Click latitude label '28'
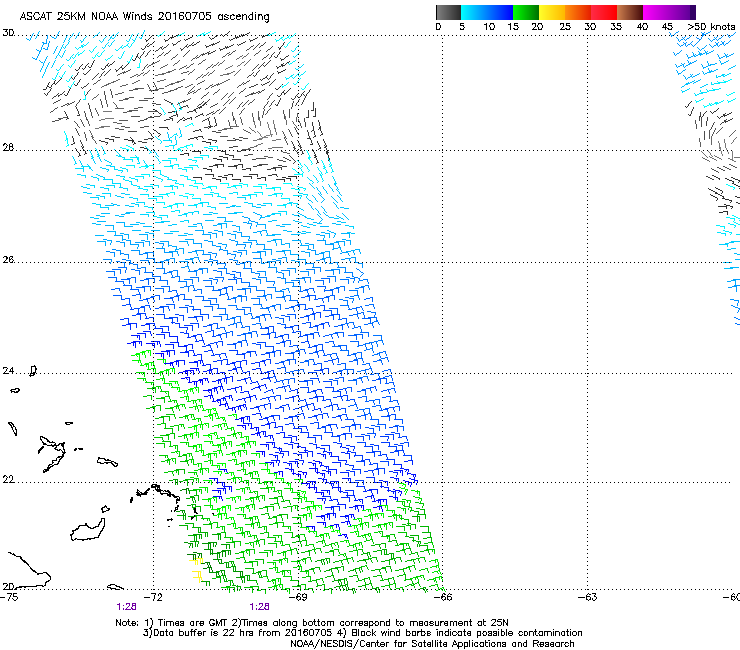 pyautogui.click(x=8, y=148)
